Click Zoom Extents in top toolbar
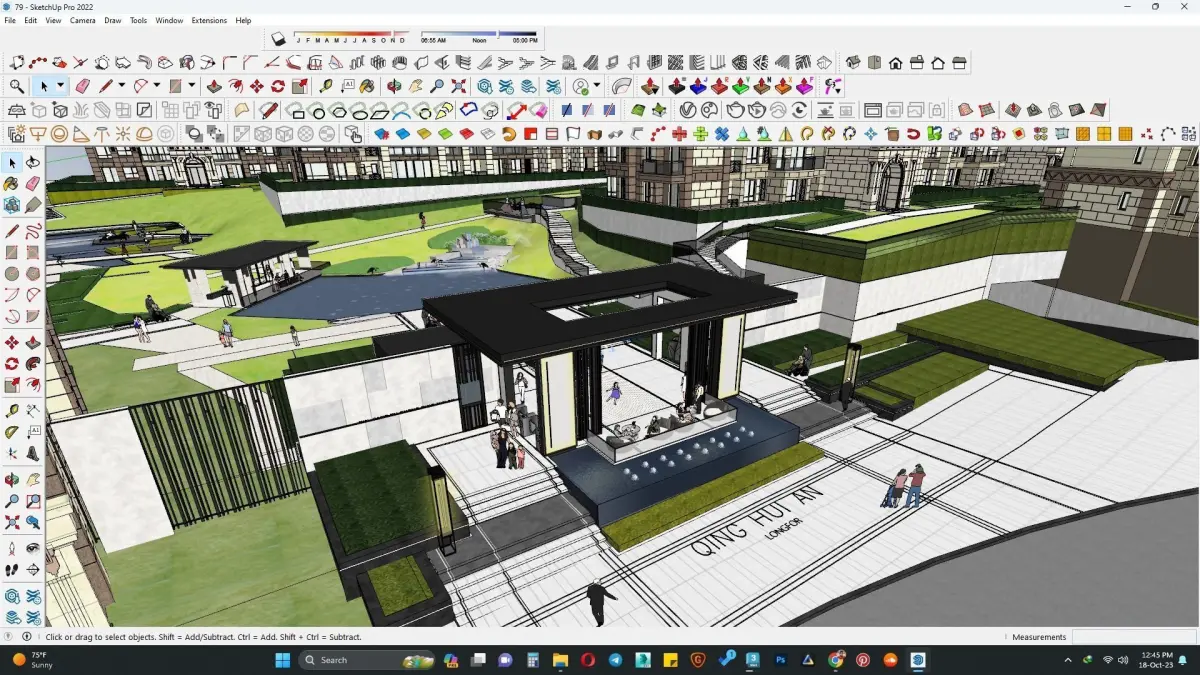Screen dimensions: 1200x675 (459, 87)
